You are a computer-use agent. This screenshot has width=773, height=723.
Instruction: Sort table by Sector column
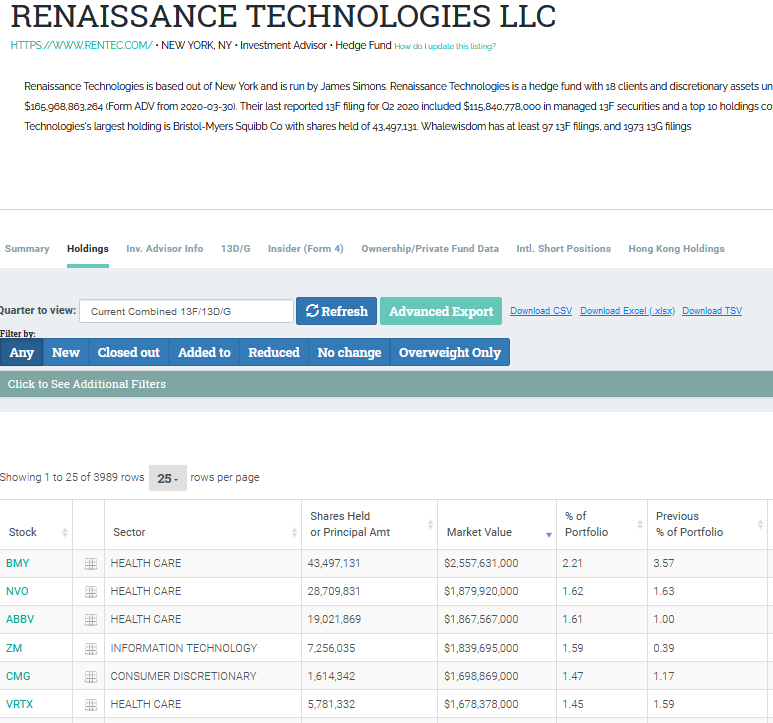click(203, 525)
